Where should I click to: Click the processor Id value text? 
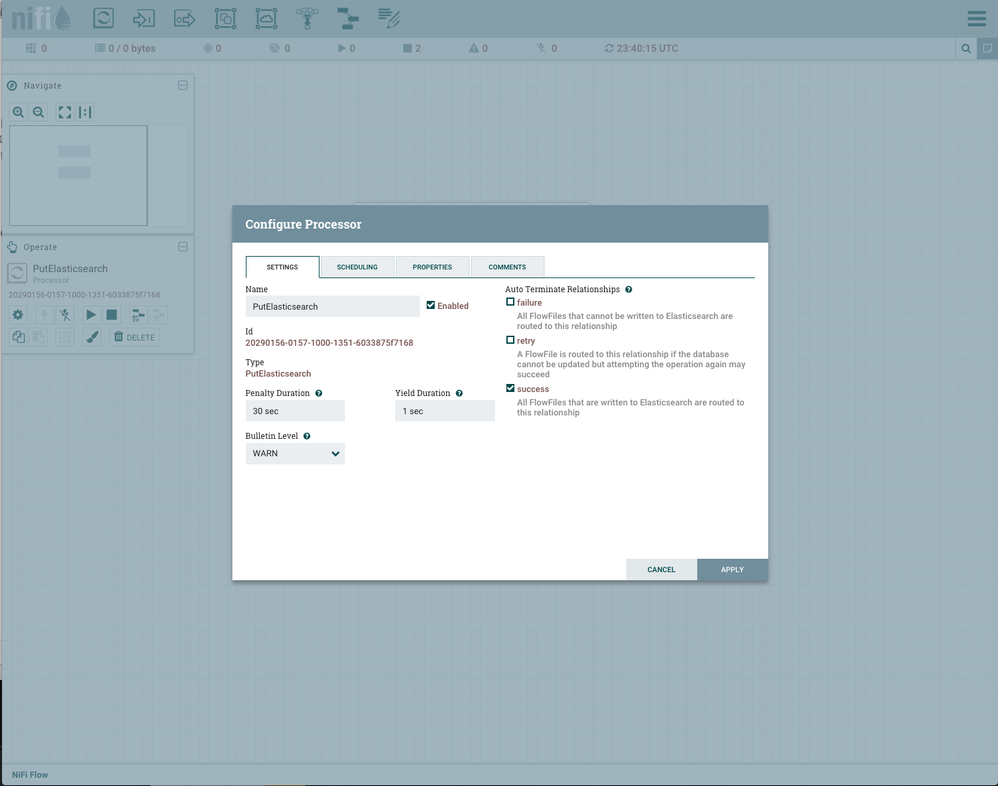[x=329, y=342]
